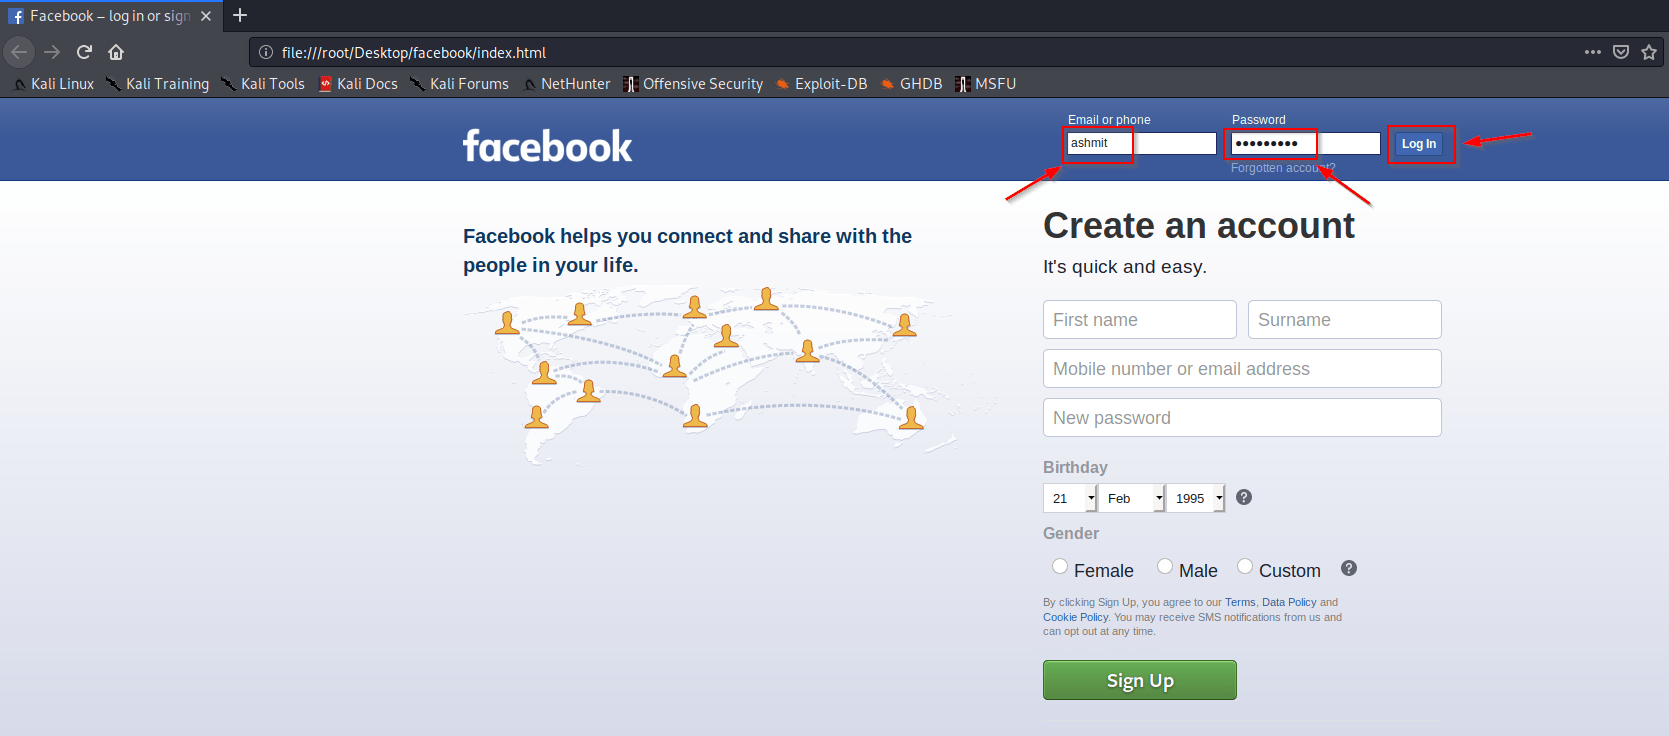Open Kali Training bookmark
The image size is (1669, 736).
click(x=158, y=84)
